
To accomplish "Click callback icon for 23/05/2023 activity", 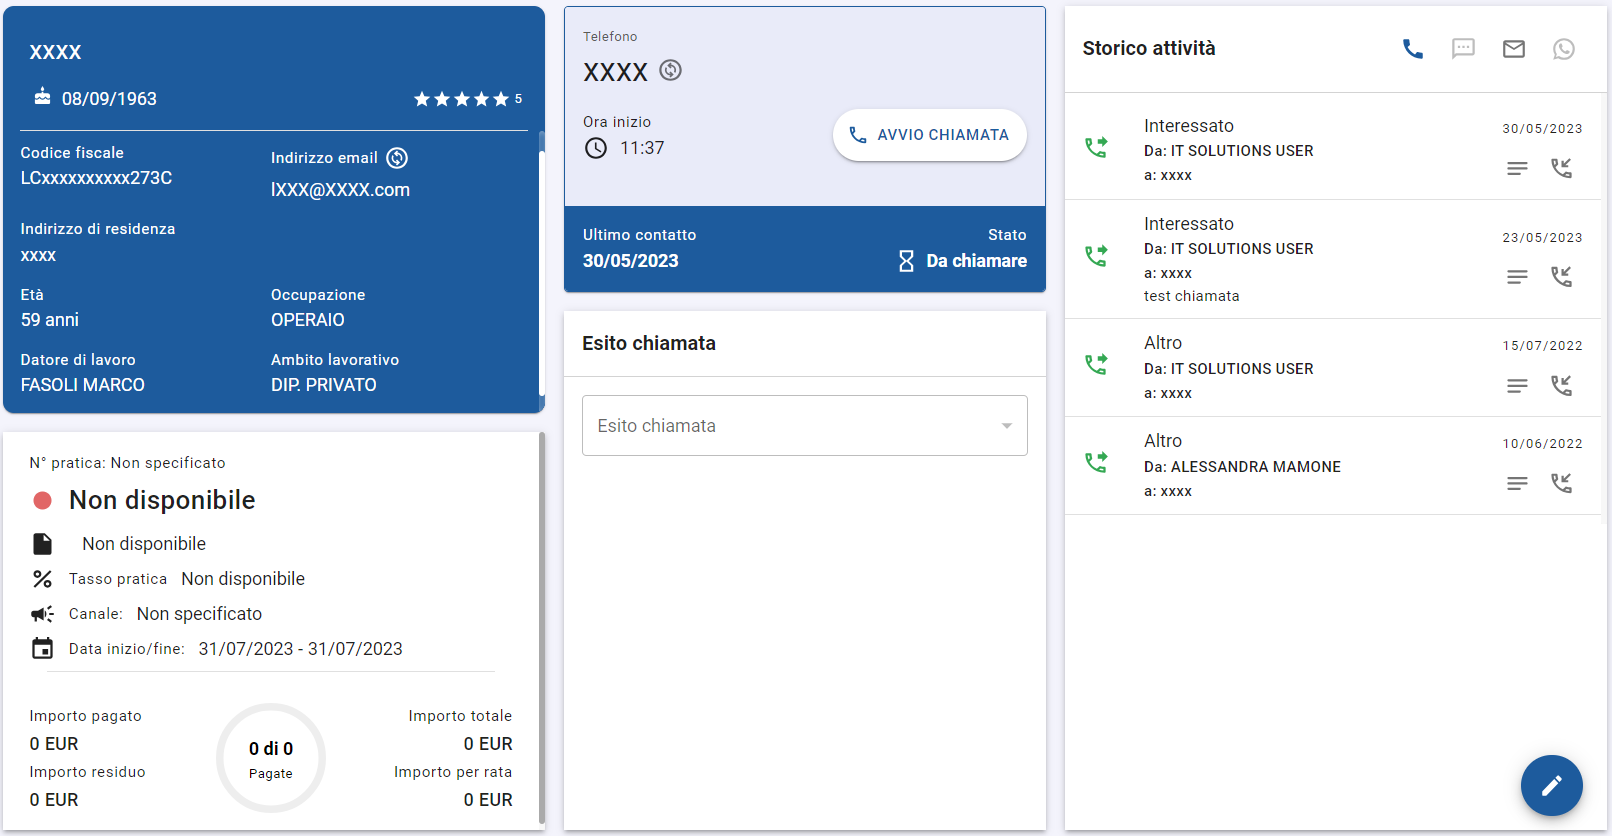I will (x=1561, y=276).
